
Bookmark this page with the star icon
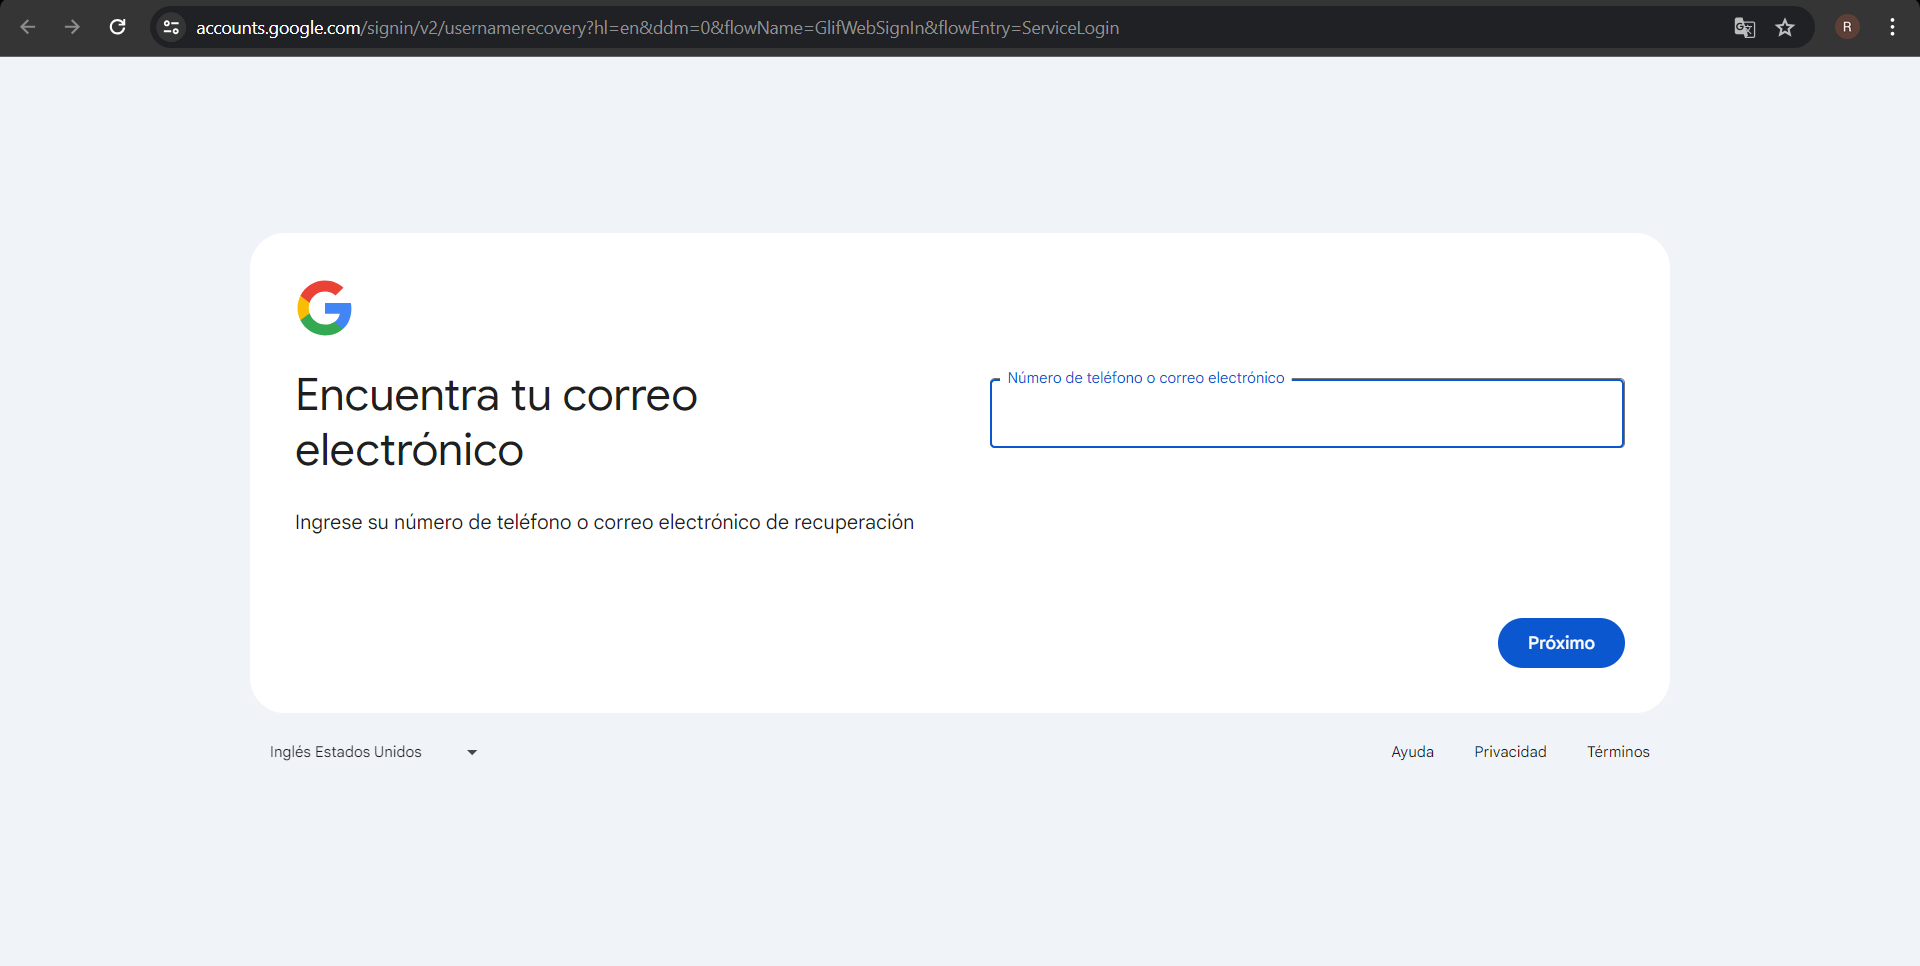(x=1786, y=28)
